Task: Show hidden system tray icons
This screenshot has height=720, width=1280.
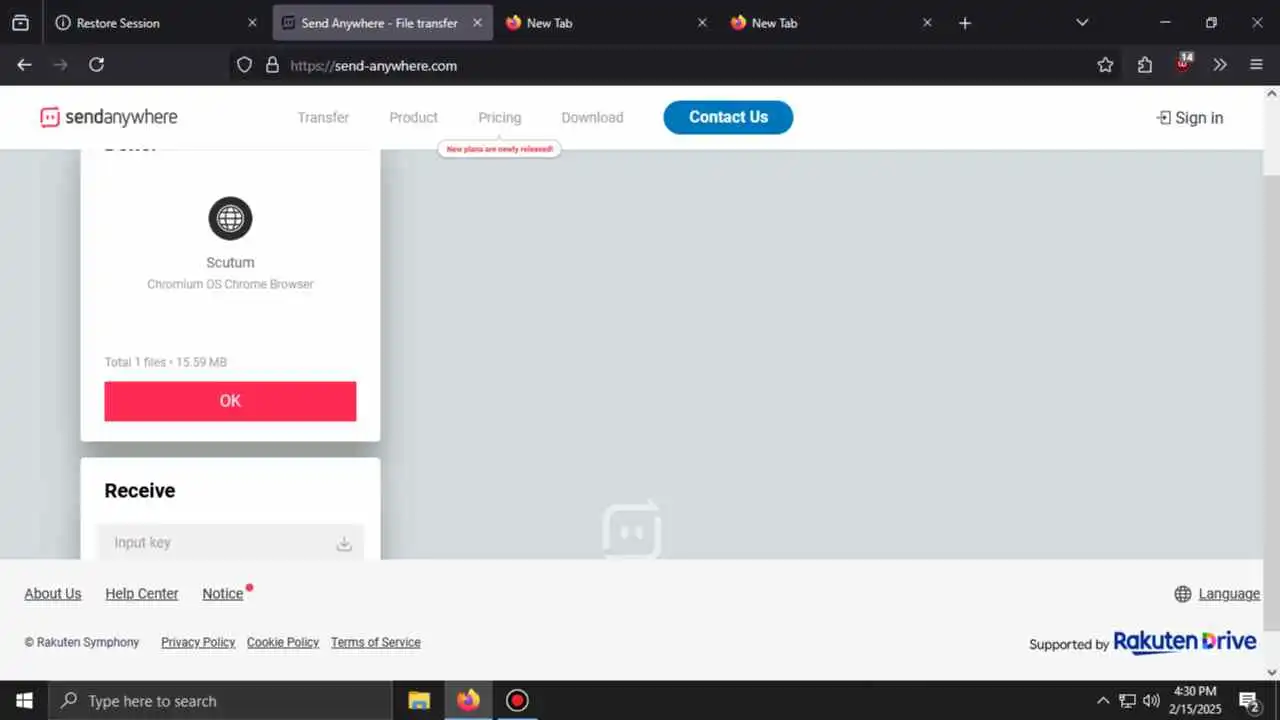Action: coord(1103,700)
